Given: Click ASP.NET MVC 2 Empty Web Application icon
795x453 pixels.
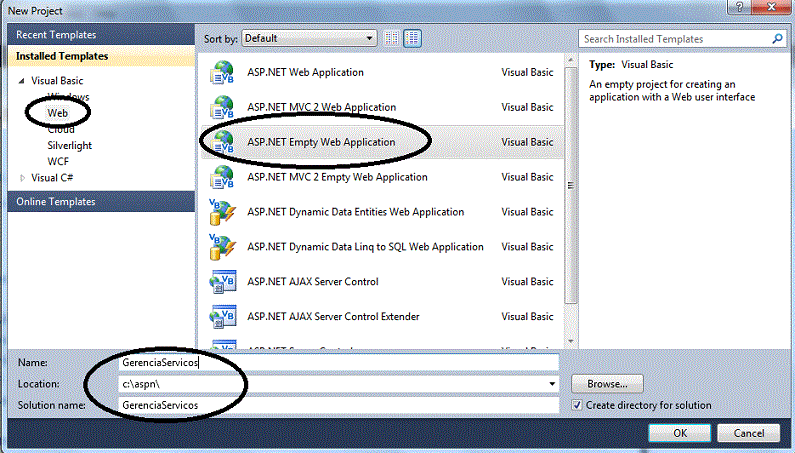Looking at the screenshot, I should [222, 177].
